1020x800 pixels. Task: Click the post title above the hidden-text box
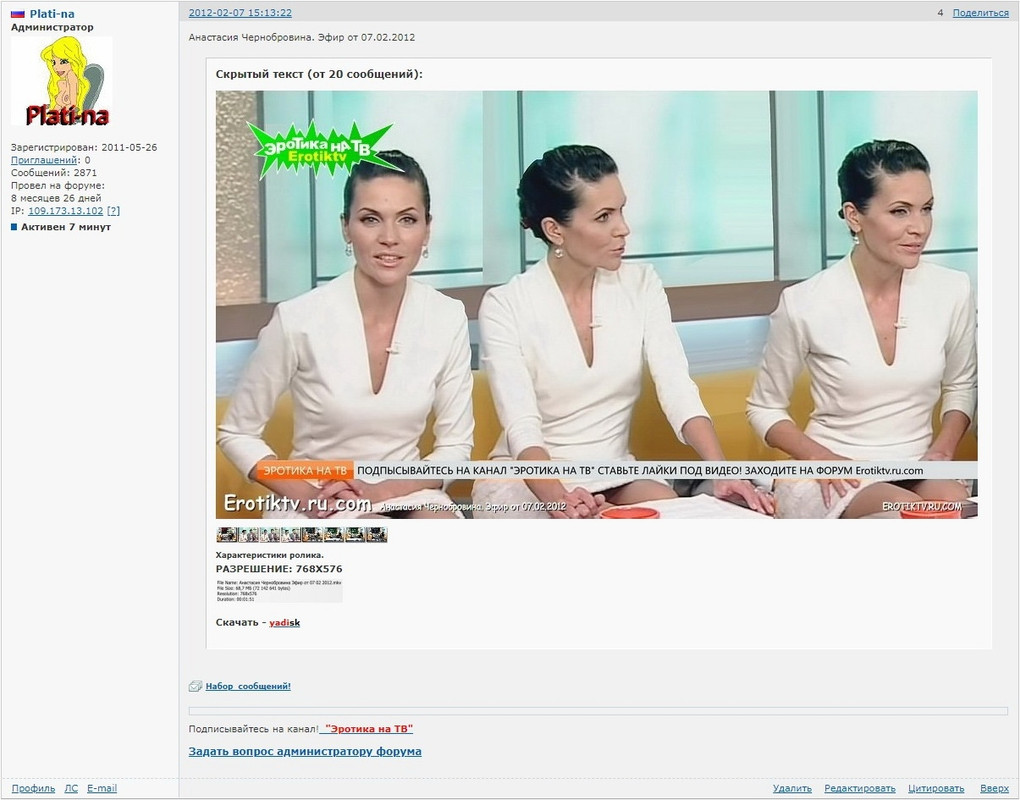[302, 38]
